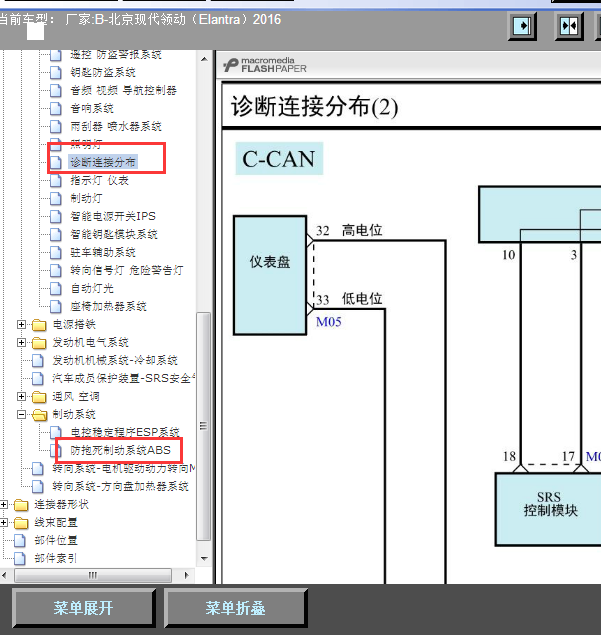Open 雨刮器 喷水器系统 entry
601x635 pixels.
116,126
